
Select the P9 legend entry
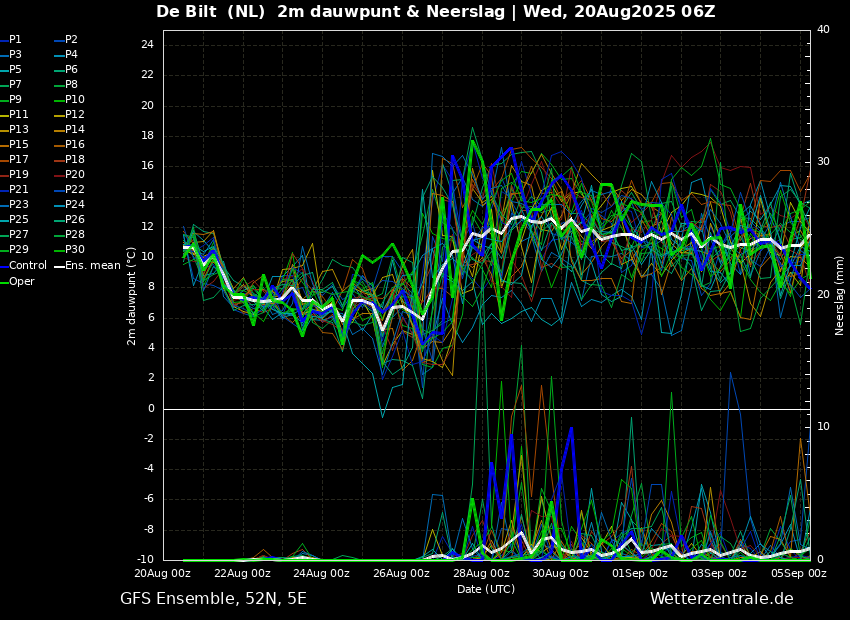(11, 100)
